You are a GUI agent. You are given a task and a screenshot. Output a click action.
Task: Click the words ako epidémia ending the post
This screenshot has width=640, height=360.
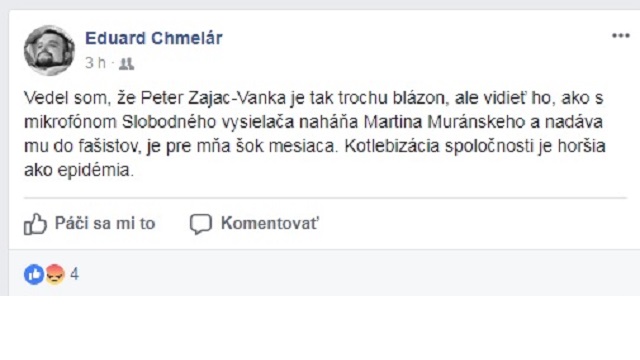(x=79, y=171)
